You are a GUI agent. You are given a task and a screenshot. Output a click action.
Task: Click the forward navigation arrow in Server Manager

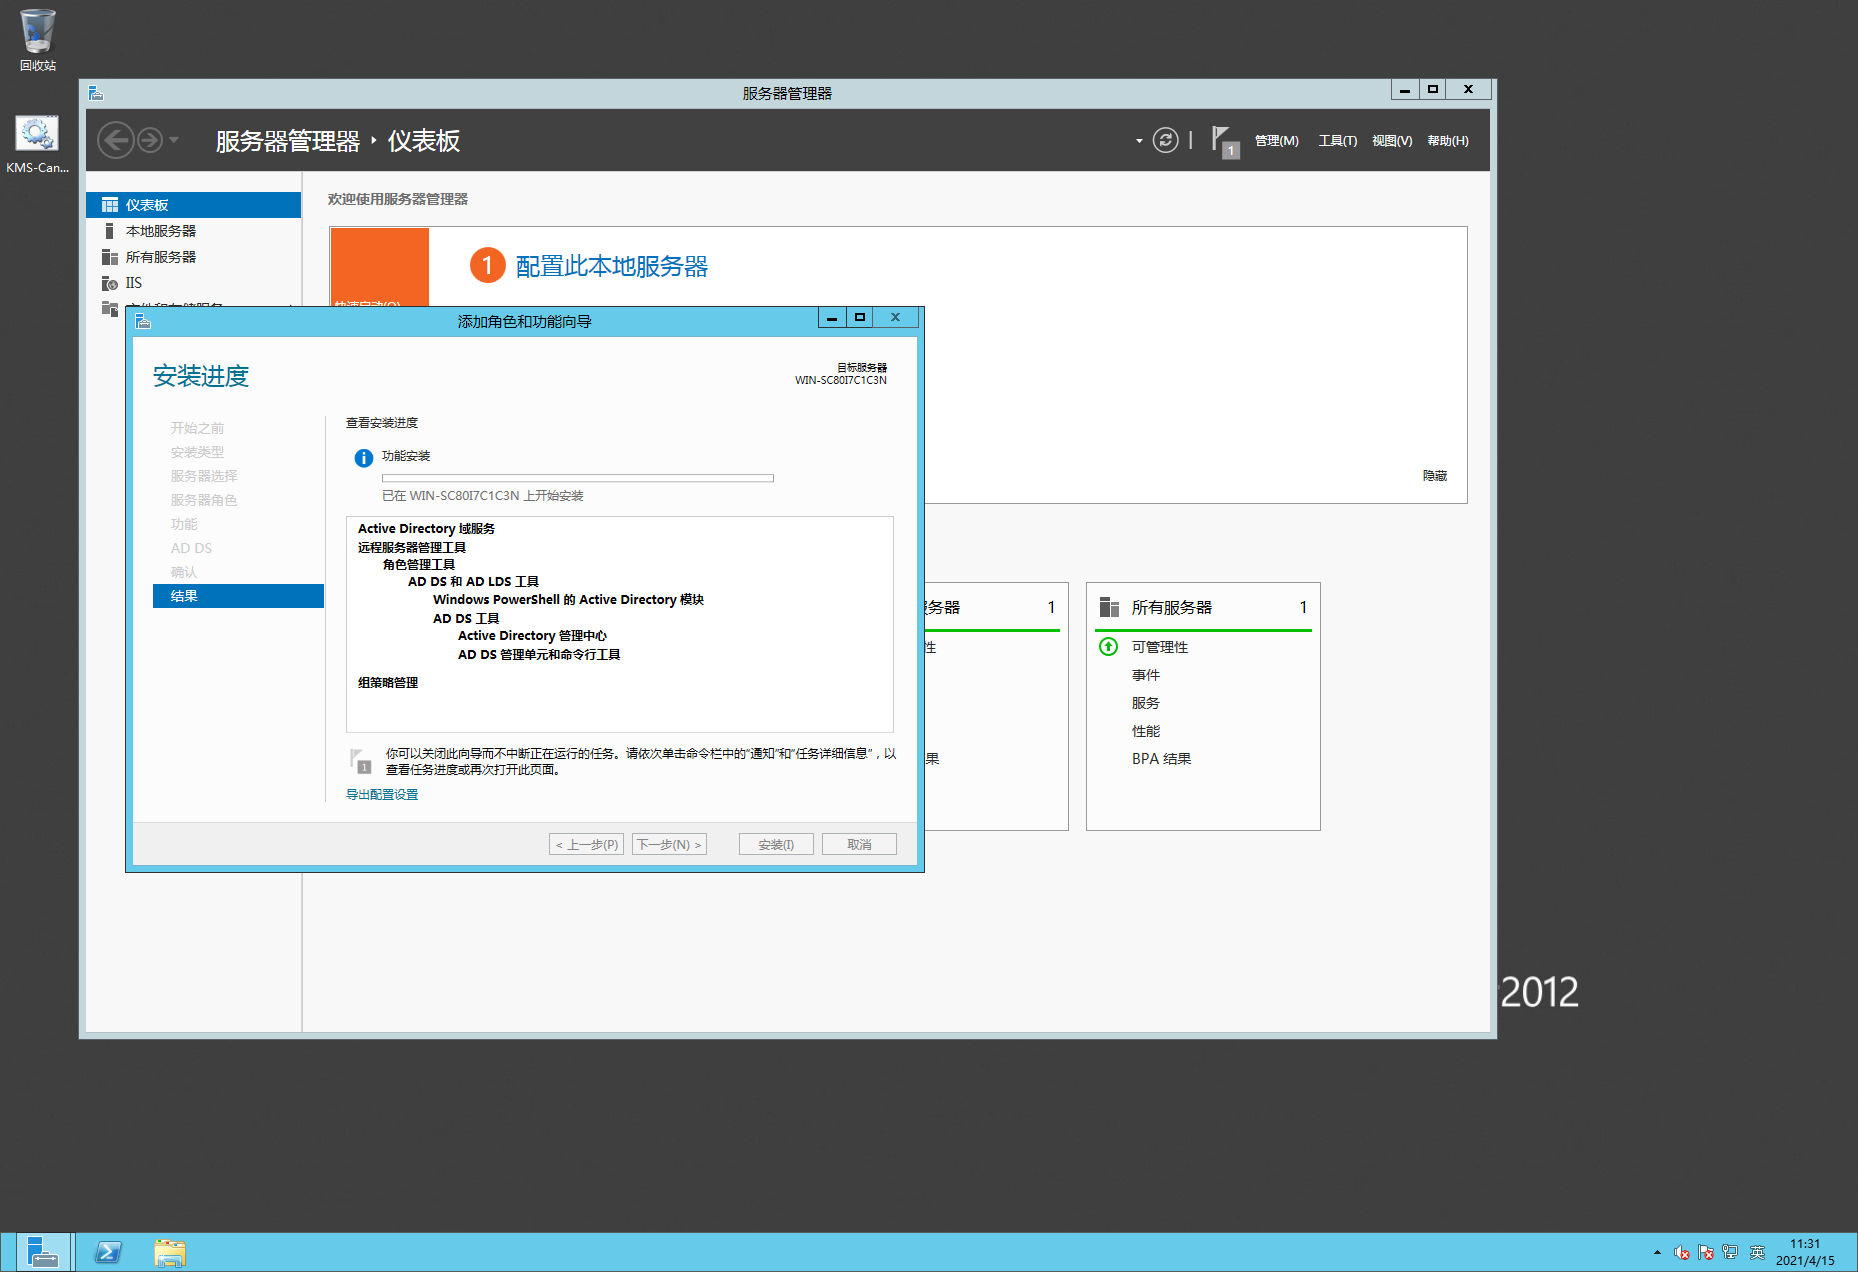(150, 140)
